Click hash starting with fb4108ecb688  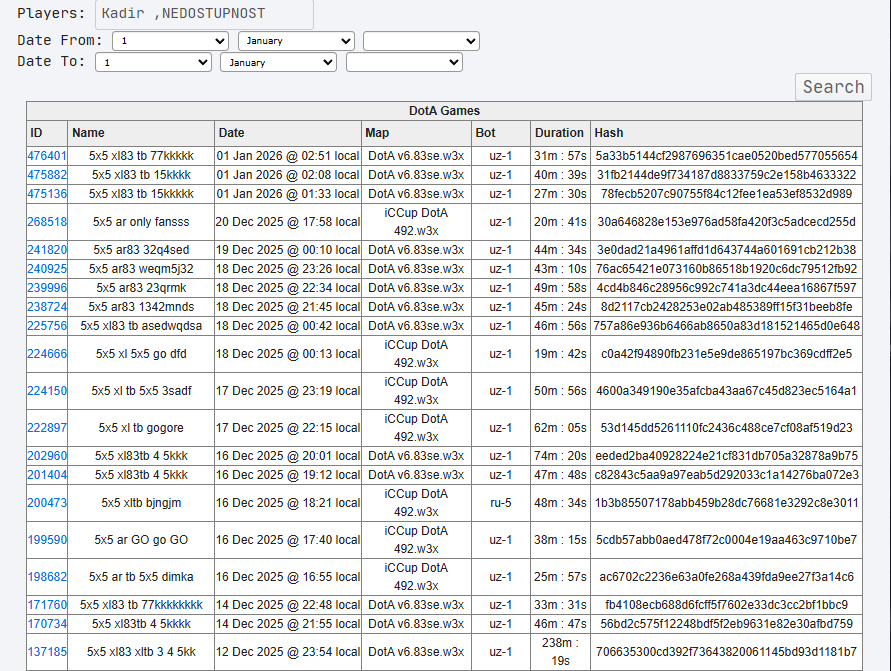coord(726,605)
